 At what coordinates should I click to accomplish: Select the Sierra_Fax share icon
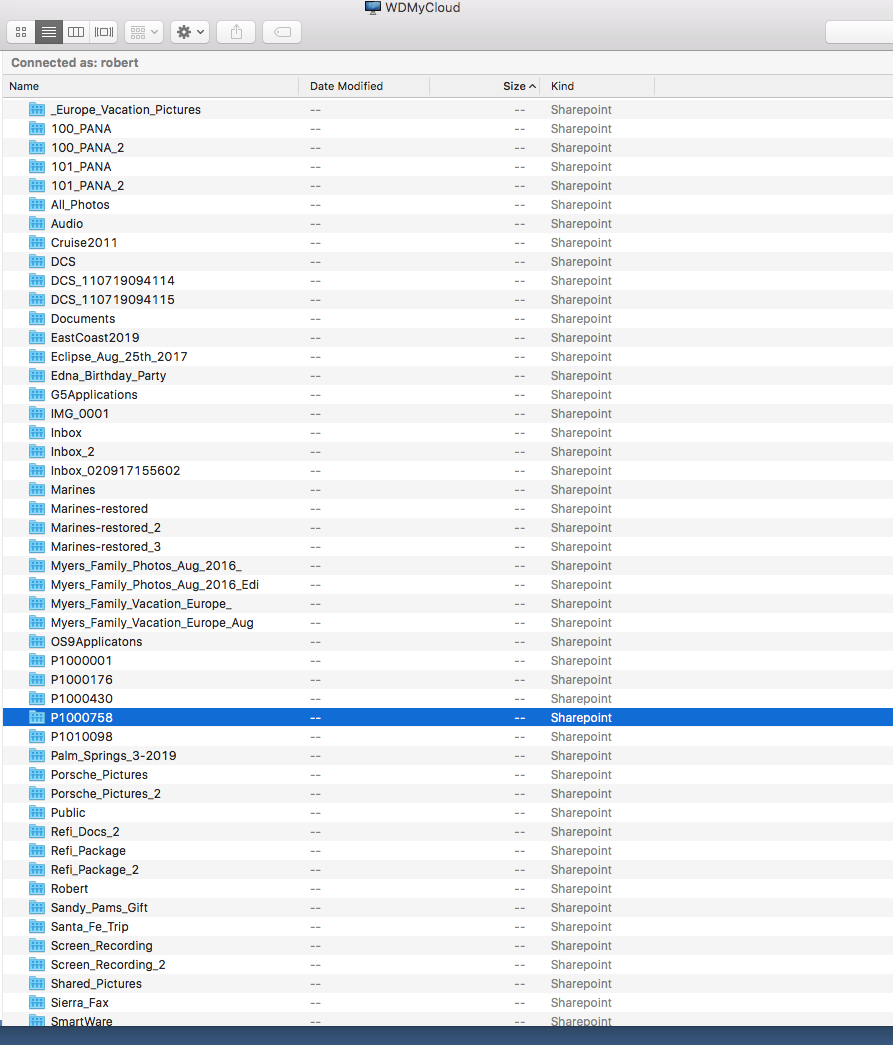tap(37, 1002)
